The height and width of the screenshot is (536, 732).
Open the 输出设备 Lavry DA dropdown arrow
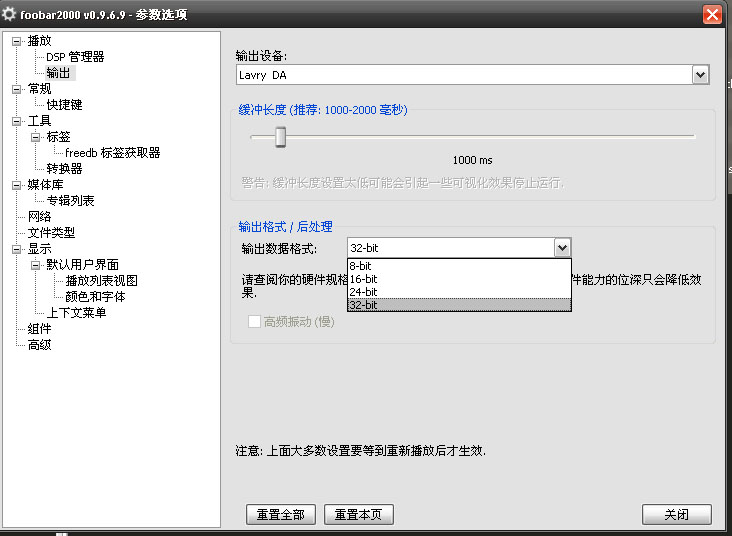tap(700, 75)
